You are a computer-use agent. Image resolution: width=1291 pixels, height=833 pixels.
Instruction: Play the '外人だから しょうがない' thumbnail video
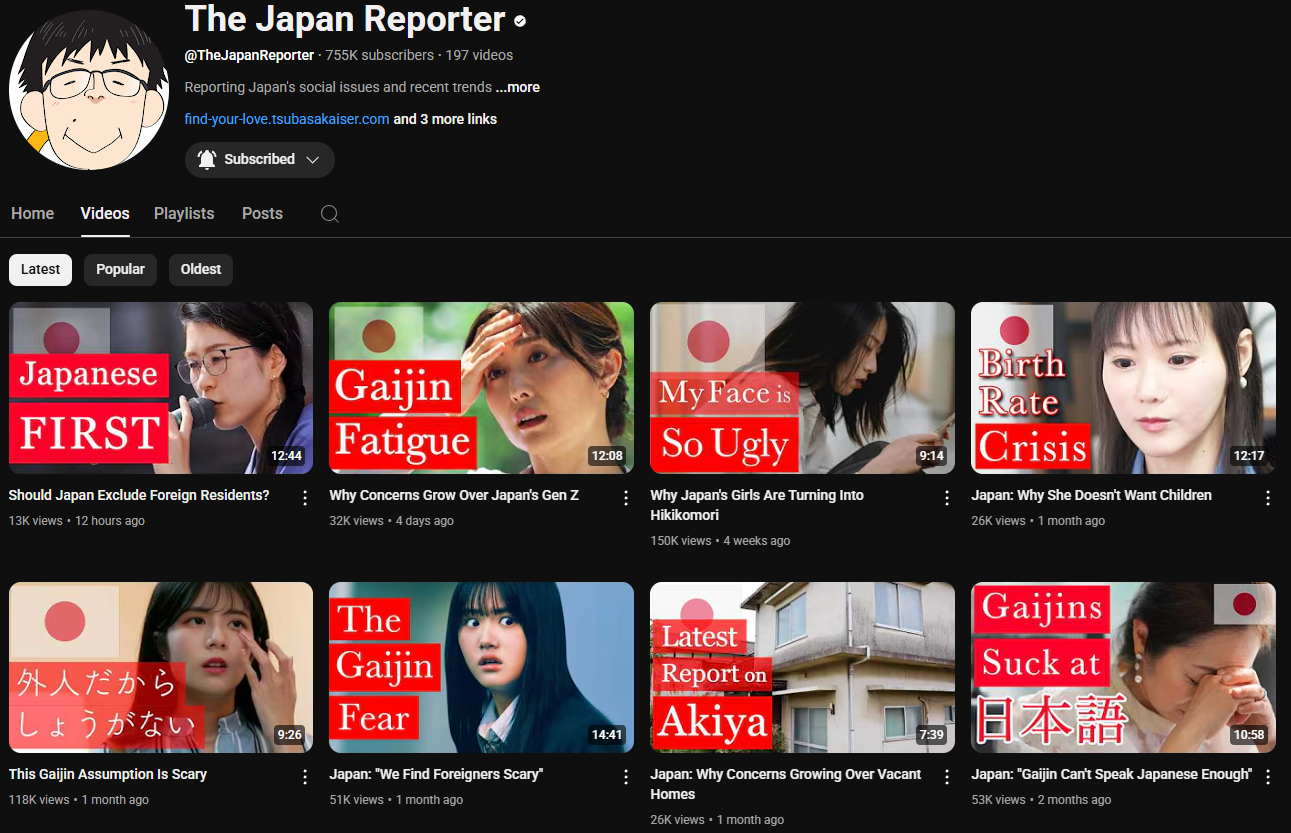[161, 667]
